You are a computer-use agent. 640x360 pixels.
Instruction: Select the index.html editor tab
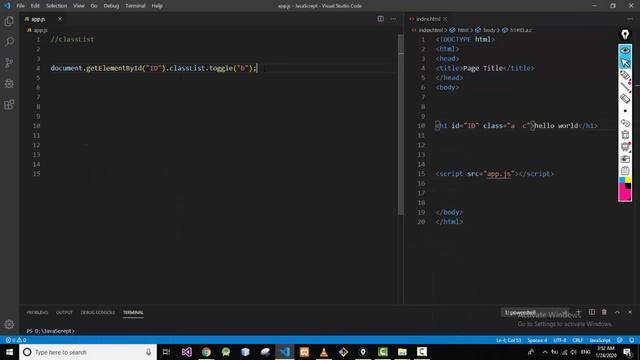429,19
